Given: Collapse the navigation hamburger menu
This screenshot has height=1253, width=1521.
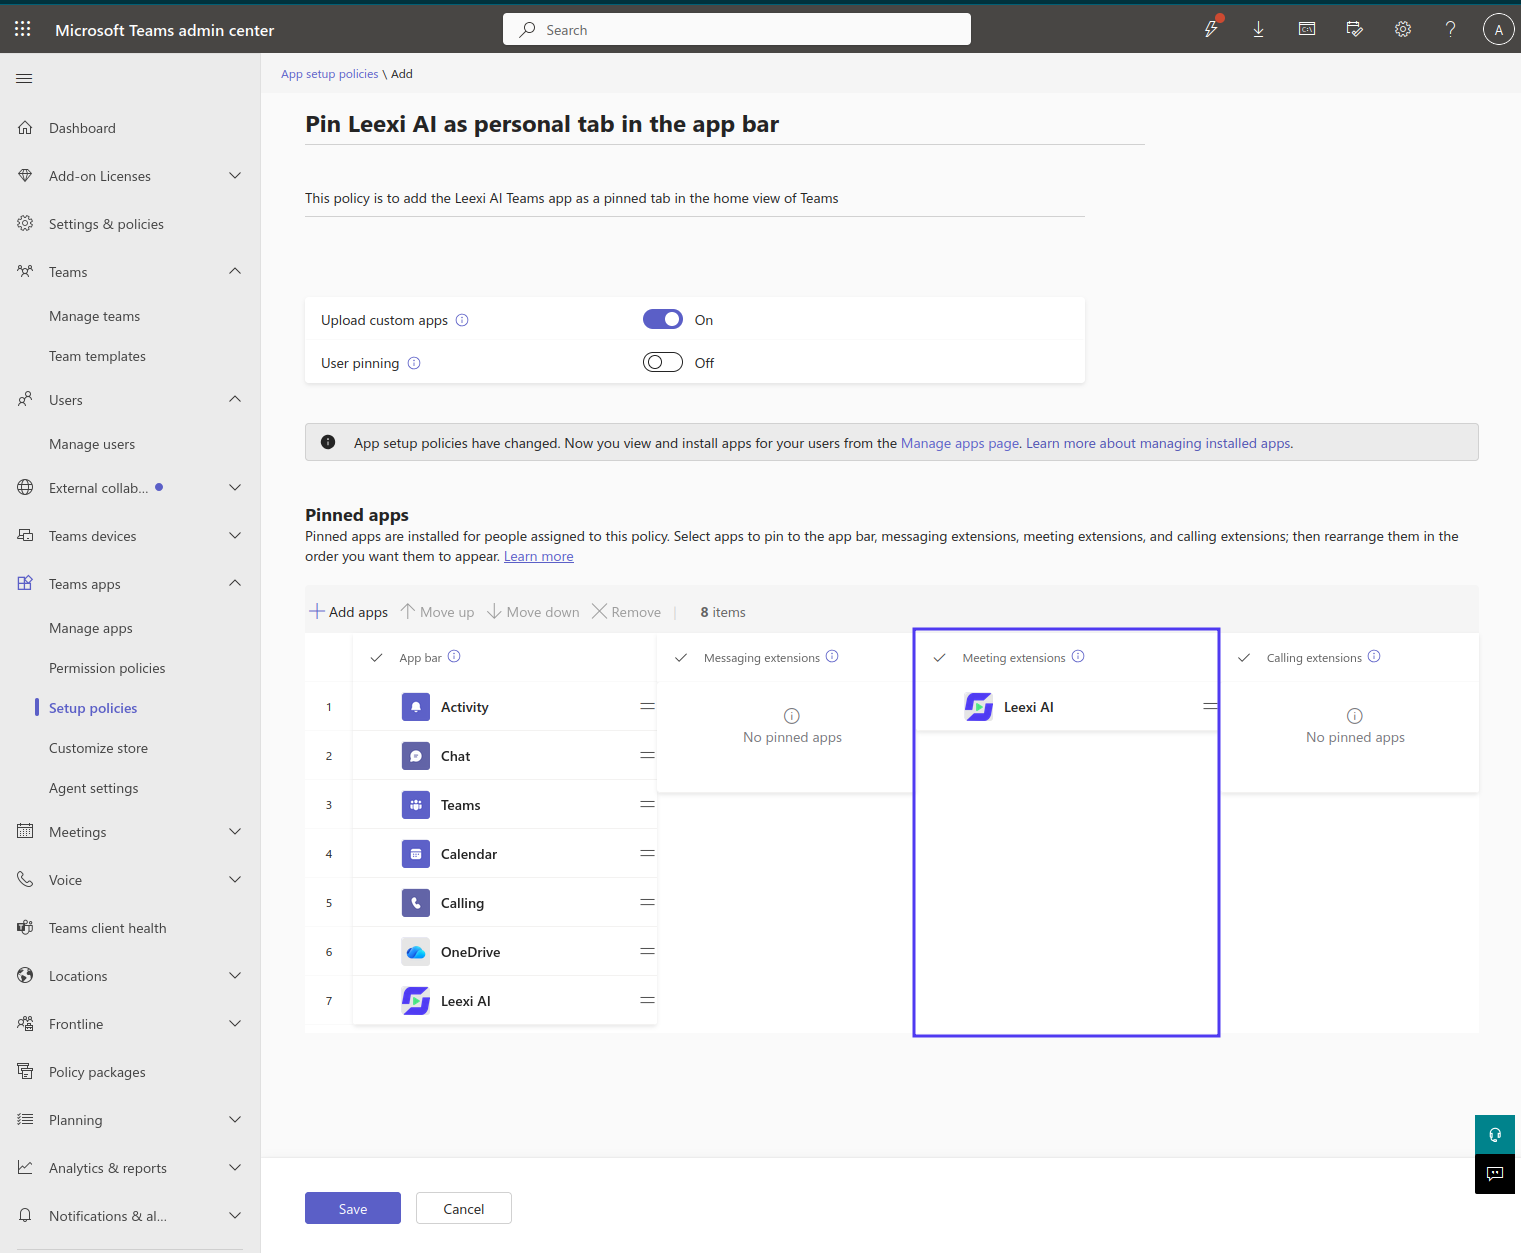Looking at the screenshot, I should point(25,78).
